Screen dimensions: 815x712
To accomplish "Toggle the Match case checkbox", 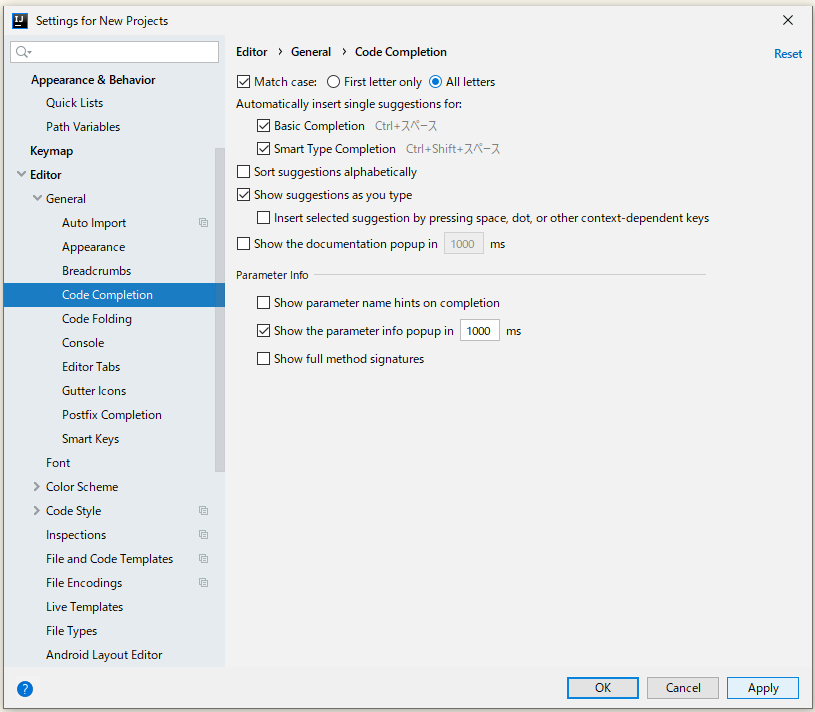I will (x=243, y=82).
